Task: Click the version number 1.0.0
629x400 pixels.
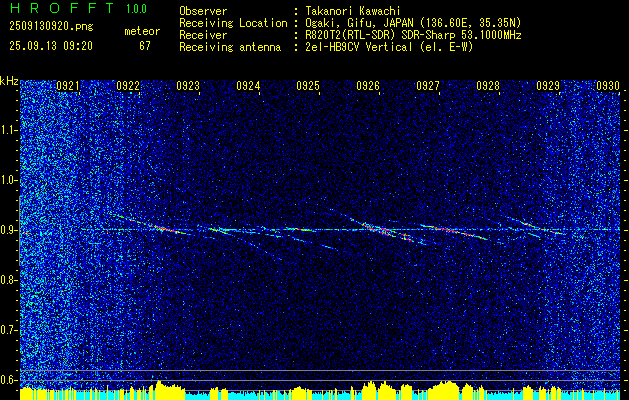Action: [x=136, y=9]
